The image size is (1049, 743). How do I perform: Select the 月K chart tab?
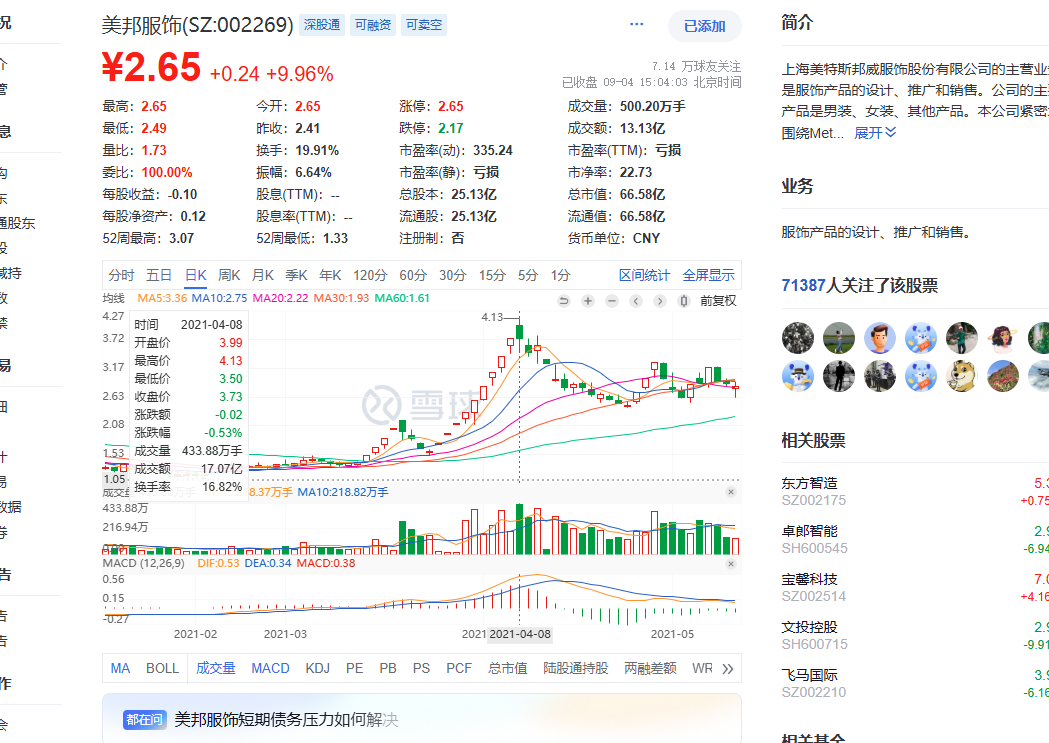[x=263, y=276]
